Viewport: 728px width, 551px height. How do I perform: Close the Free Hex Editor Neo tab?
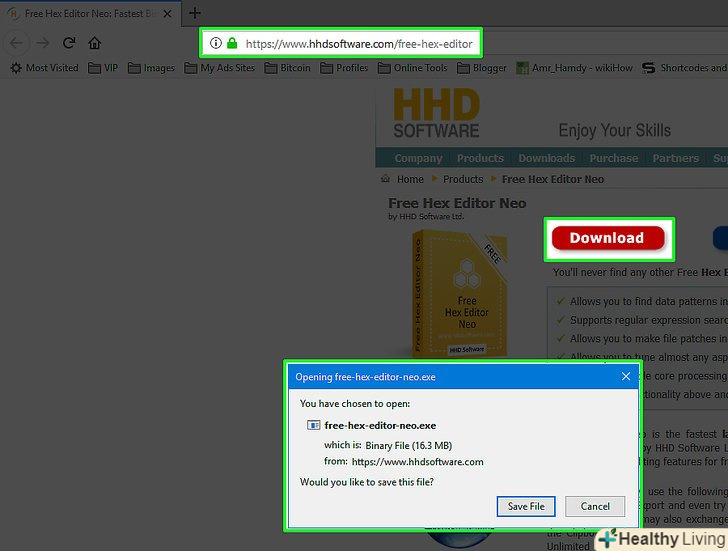point(168,14)
